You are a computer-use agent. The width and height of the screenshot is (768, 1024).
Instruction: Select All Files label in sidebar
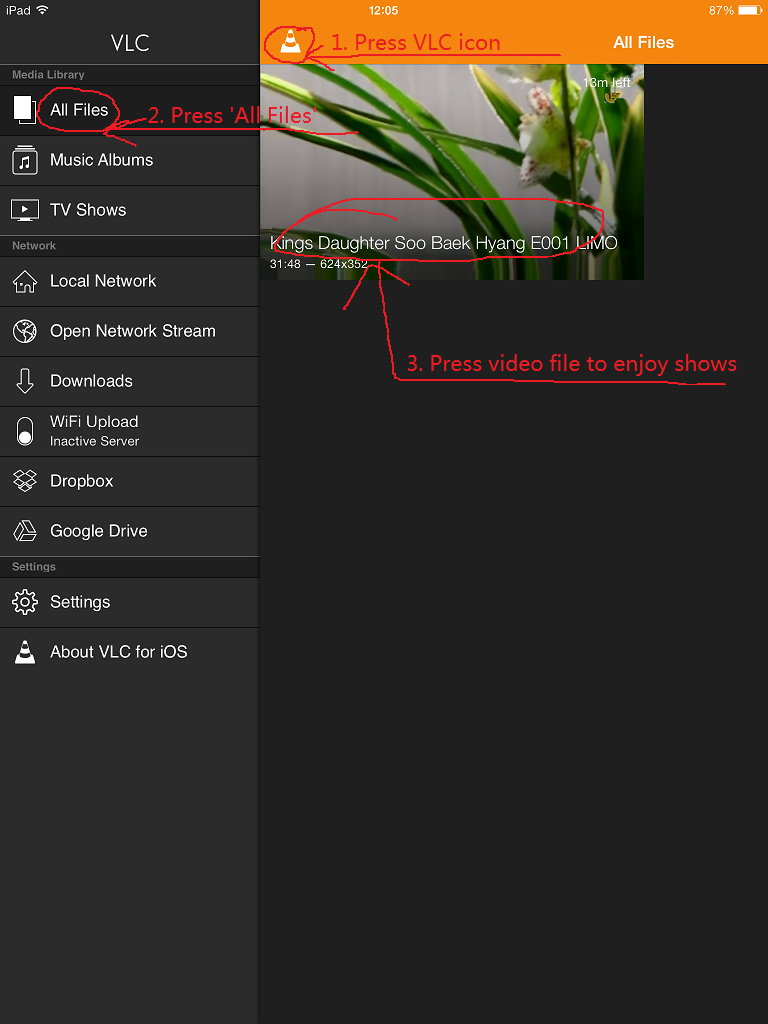(79, 110)
